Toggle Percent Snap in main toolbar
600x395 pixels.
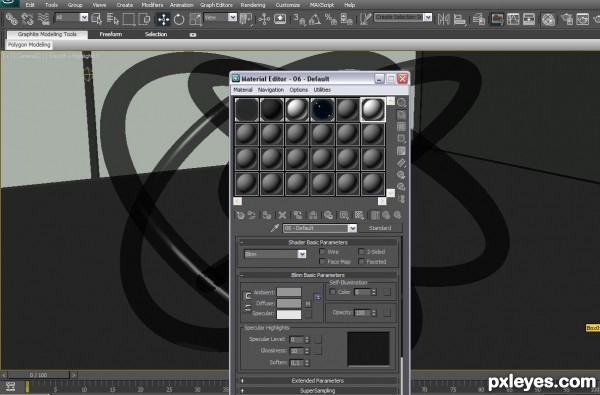[331, 19]
